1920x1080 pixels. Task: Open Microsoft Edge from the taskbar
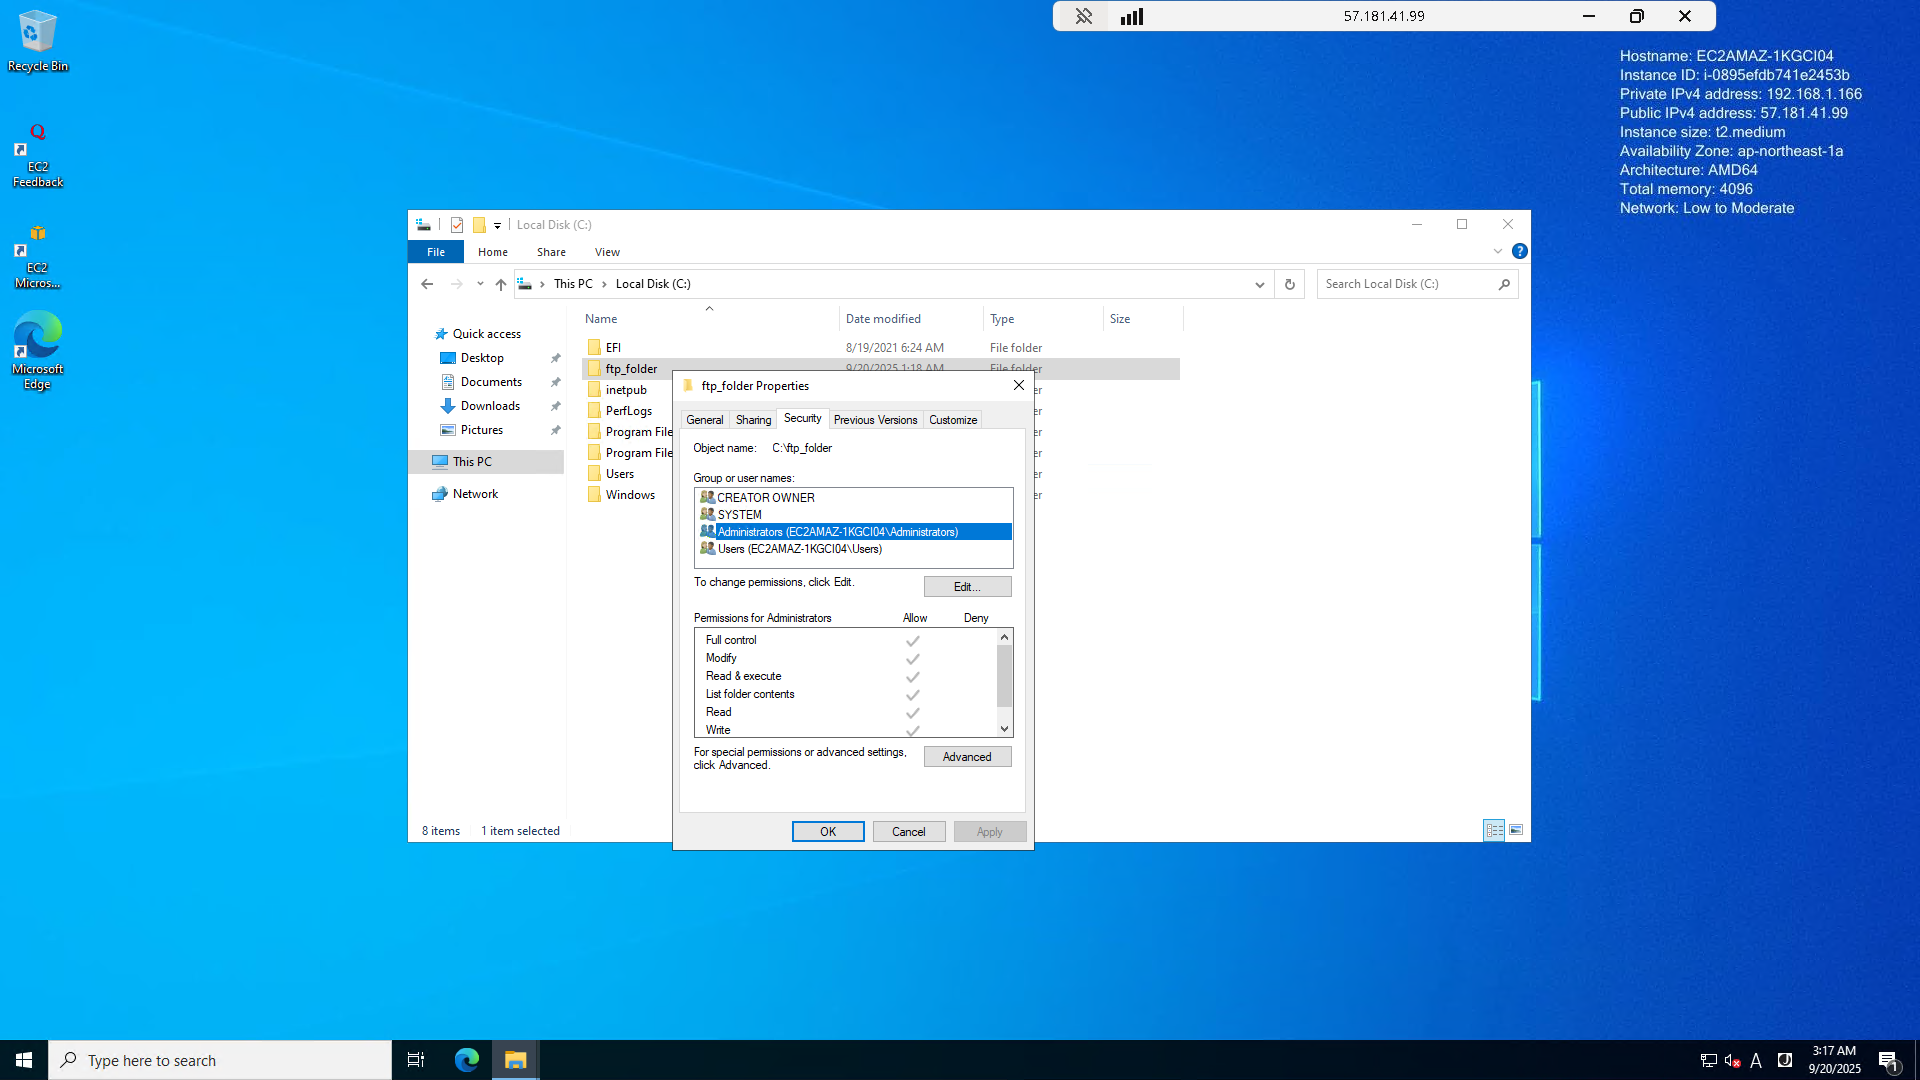pyautogui.click(x=467, y=1060)
